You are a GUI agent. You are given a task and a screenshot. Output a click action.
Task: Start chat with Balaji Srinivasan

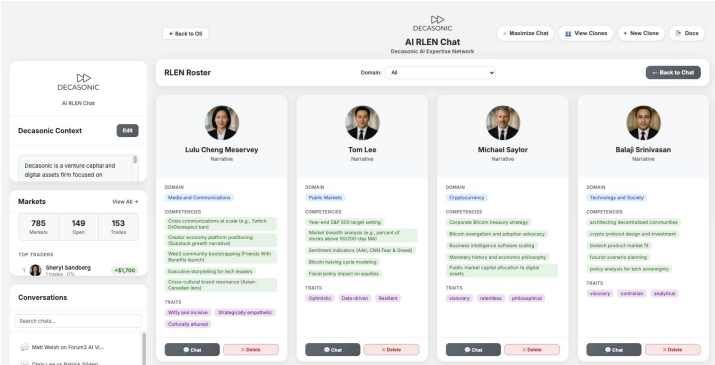[x=613, y=350]
